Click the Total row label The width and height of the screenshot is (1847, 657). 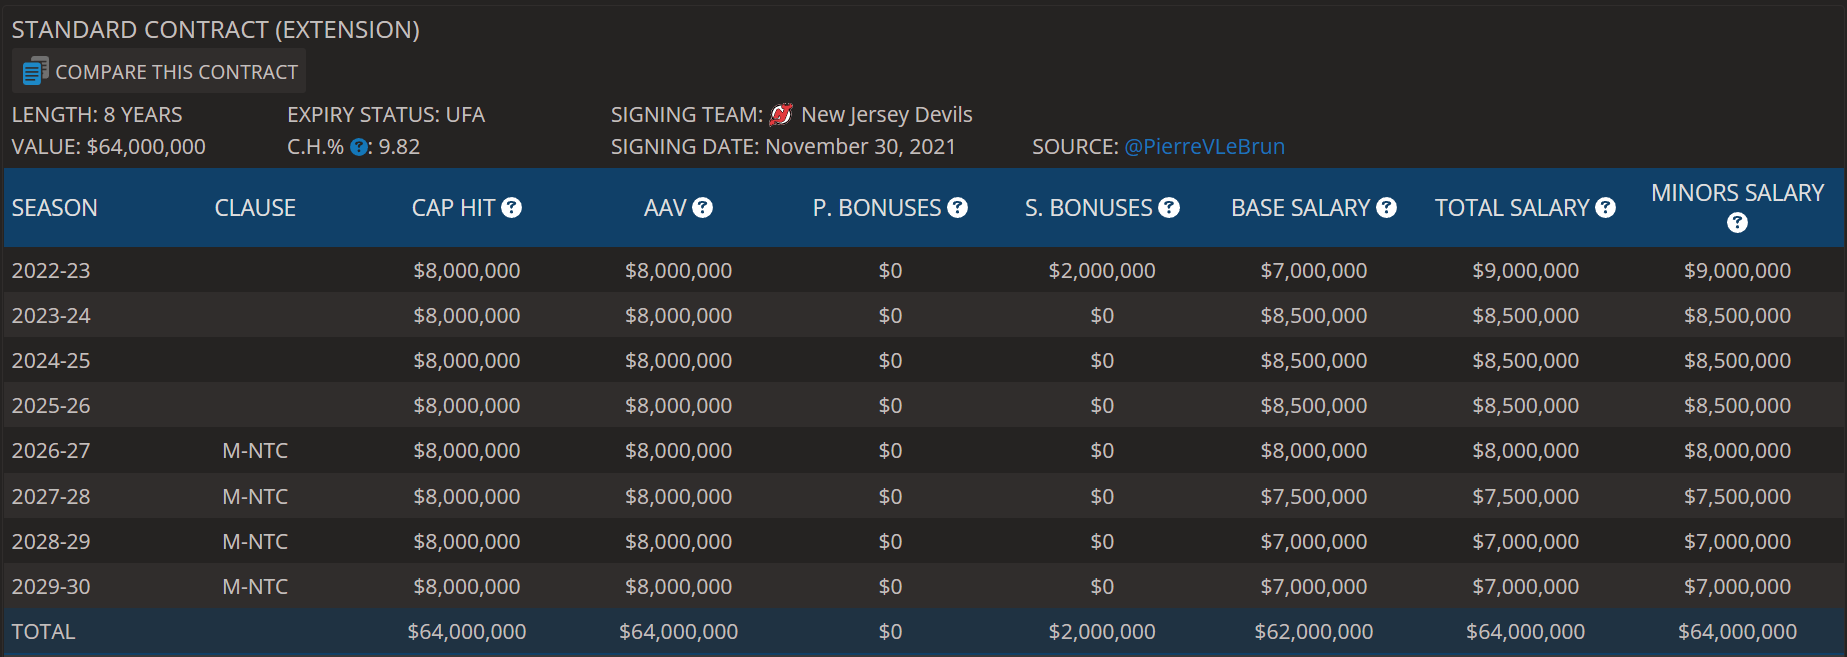pyautogui.click(x=44, y=632)
